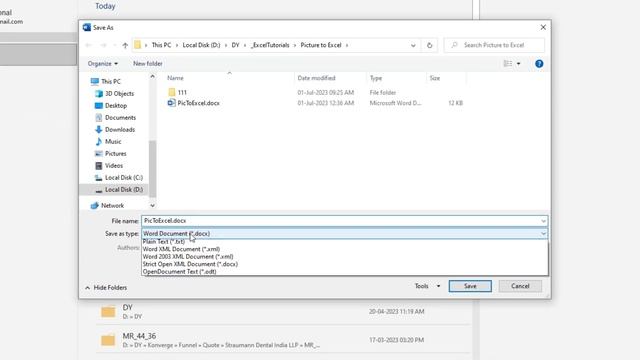Image resolution: width=640 pixels, height=360 pixels.
Task: Click the blue help icon
Action: pos(539,64)
